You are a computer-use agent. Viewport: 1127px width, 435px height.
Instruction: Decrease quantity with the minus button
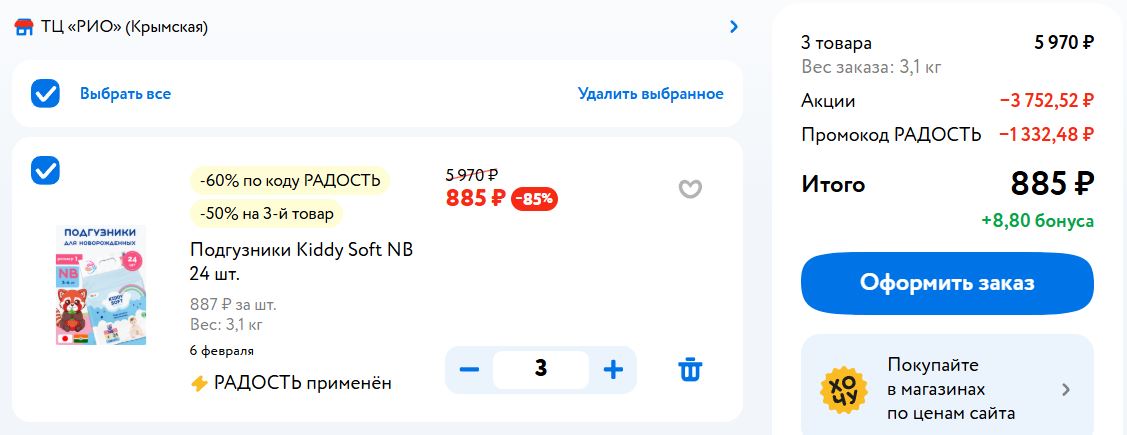[x=469, y=369]
